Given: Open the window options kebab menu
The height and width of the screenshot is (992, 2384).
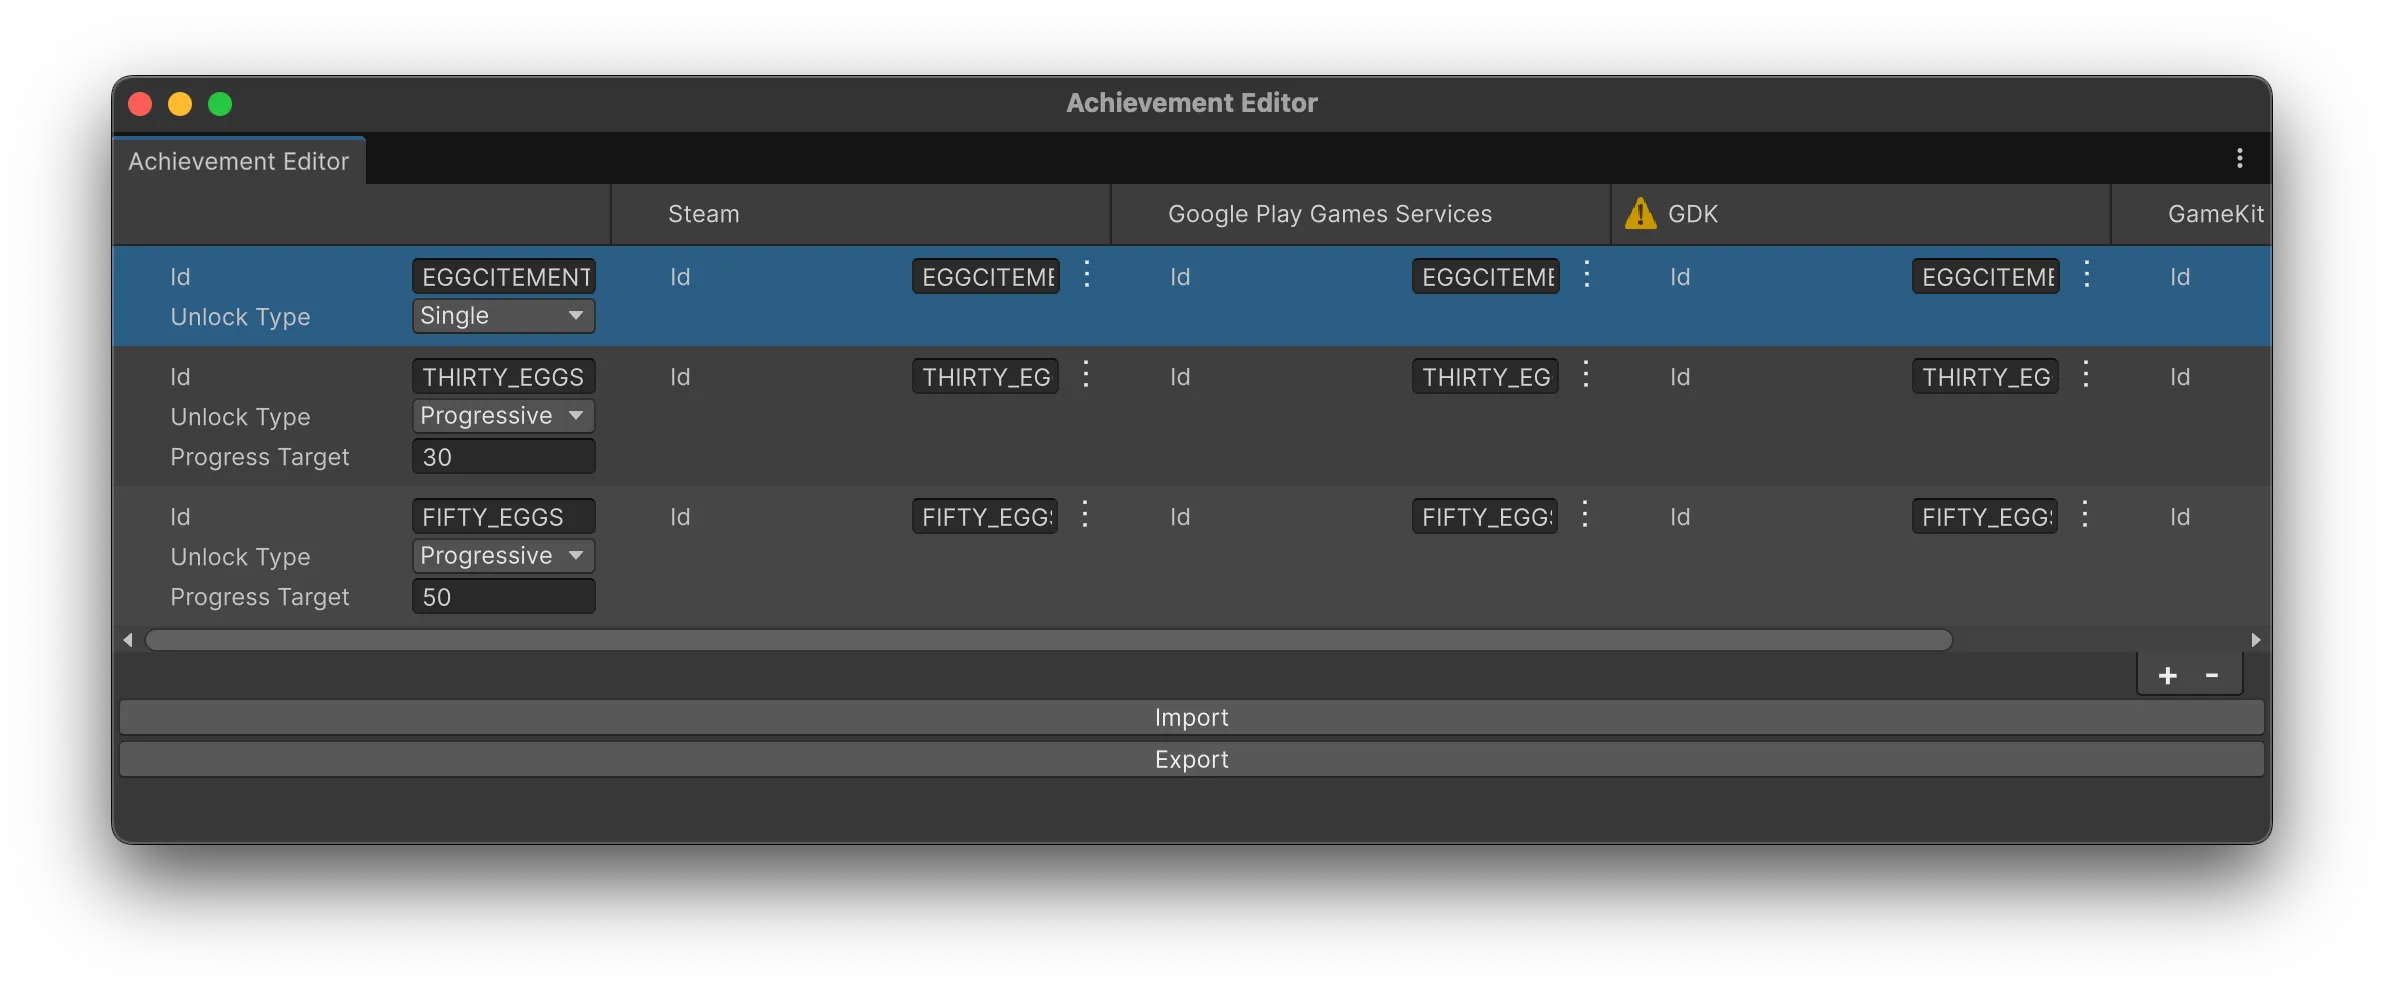Looking at the screenshot, I should (x=2239, y=157).
